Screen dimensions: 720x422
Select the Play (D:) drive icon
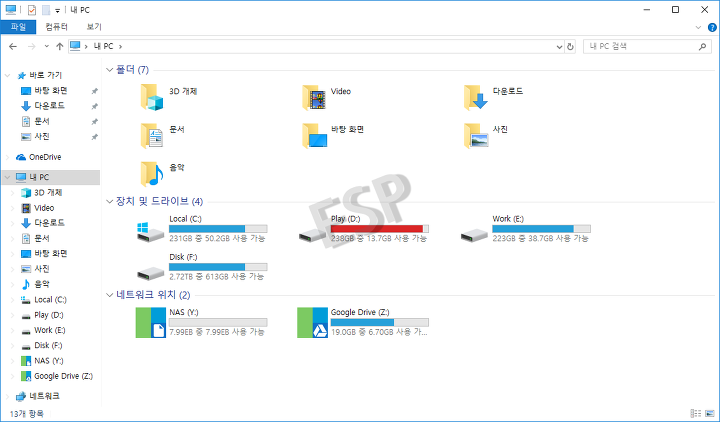[x=312, y=236]
